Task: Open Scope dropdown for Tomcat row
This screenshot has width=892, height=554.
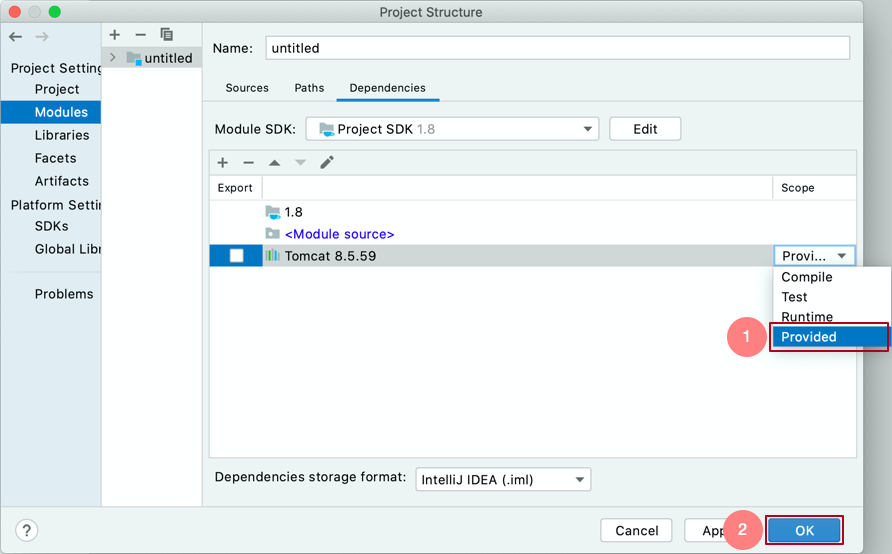Action: pyautogui.click(x=814, y=256)
